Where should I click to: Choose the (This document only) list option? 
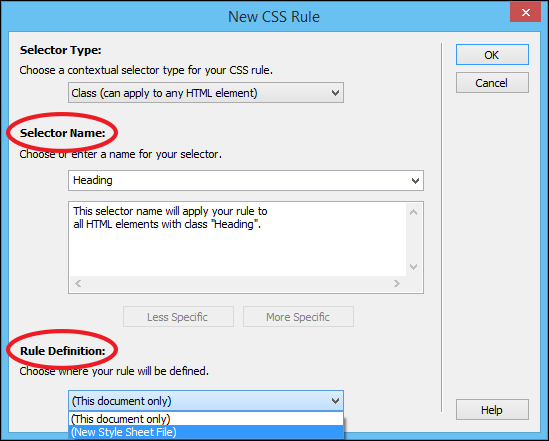click(x=206, y=419)
